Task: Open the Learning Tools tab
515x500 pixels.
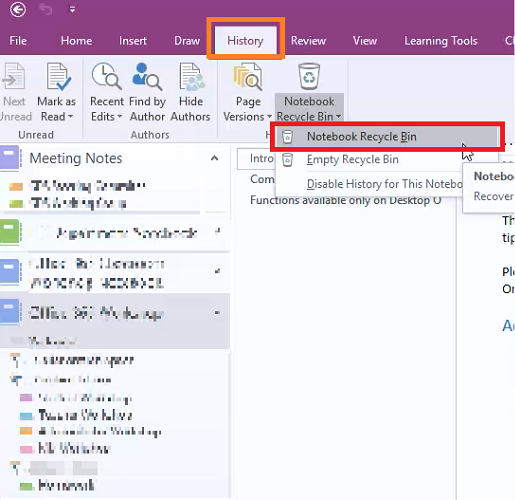Action: pyautogui.click(x=441, y=41)
